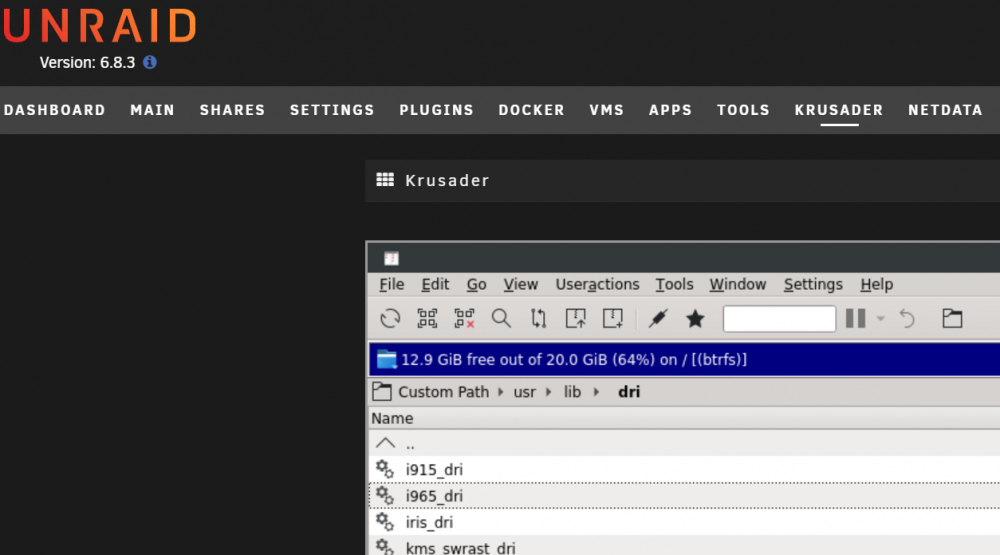This screenshot has width=1000, height=555.
Task: Click the Unpack archive toolbar icon
Action: tap(575, 318)
